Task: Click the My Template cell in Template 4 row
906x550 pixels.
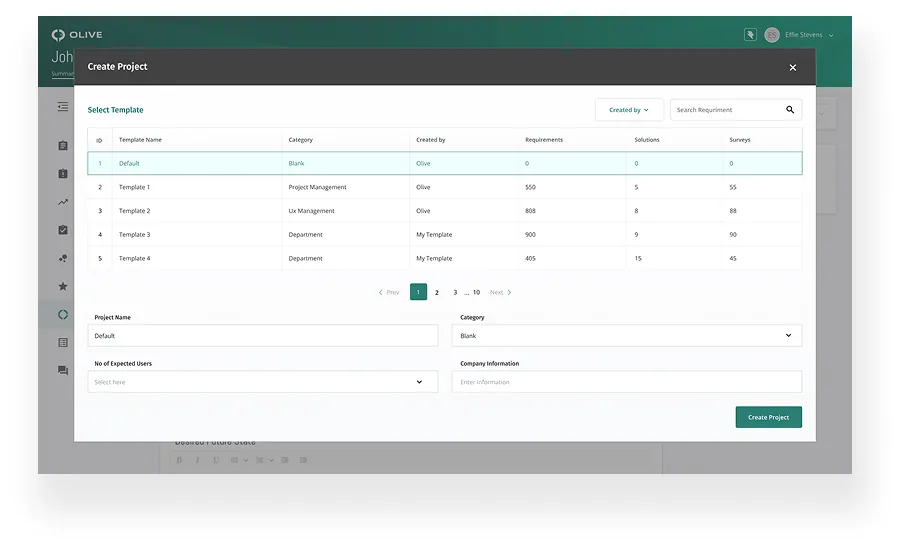Action: (x=434, y=258)
